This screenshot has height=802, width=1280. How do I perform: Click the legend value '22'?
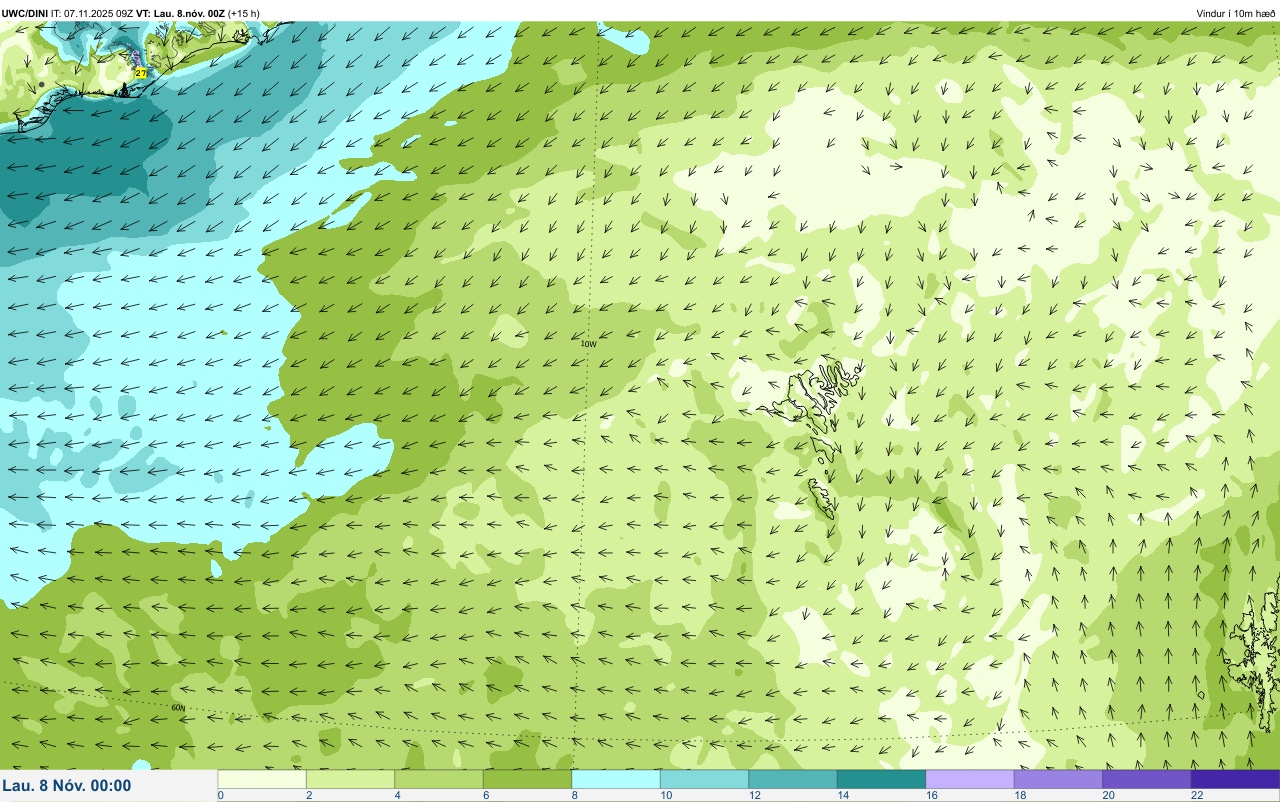1197,795
